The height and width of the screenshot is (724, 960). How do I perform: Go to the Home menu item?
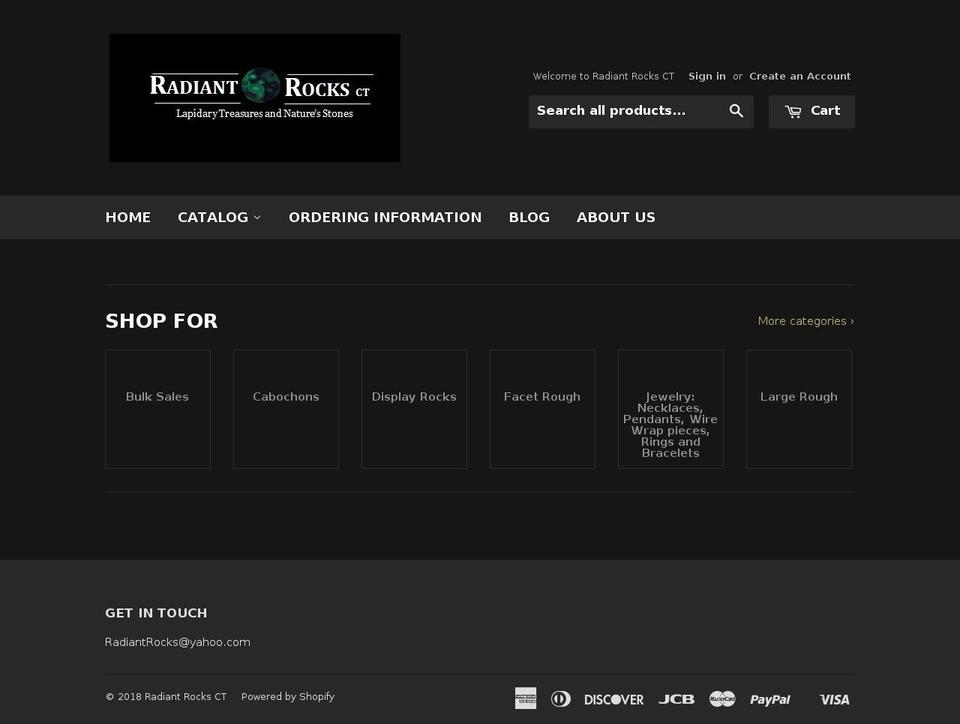coord(128,217)
